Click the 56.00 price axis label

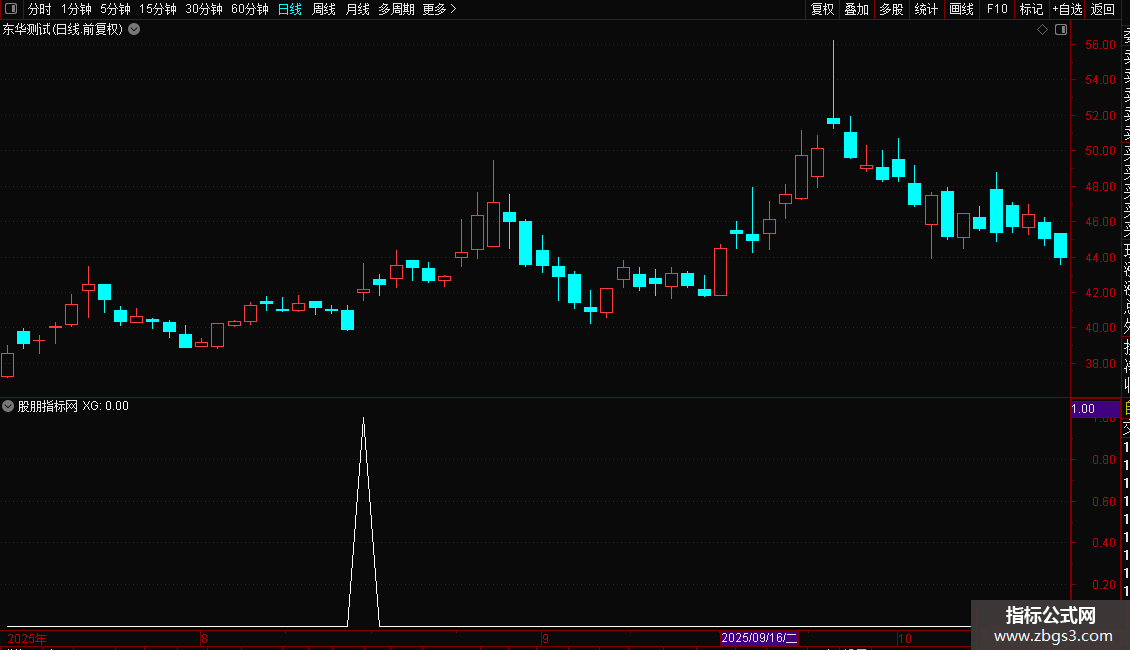pos(1100,45)
